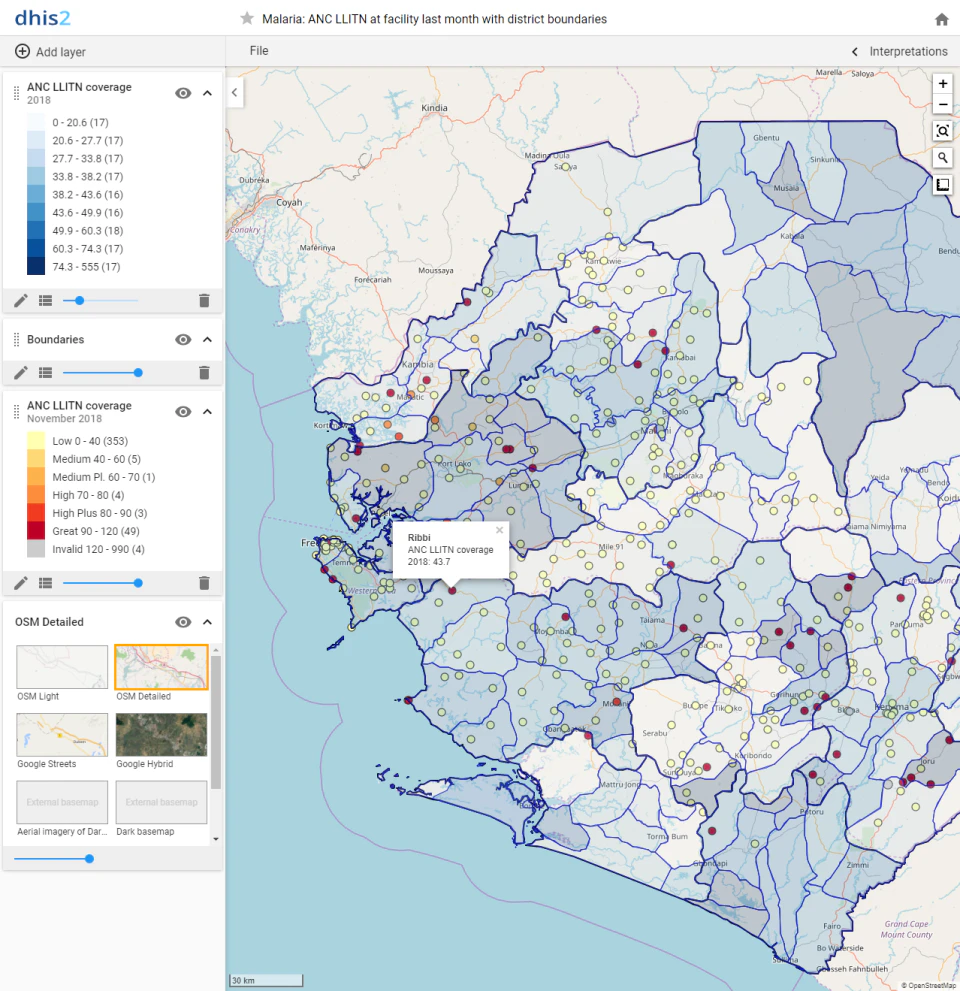960x991 pixels.
Task: Edit the Boundaries layer with the pencil icon
Action: [x=21, y=373]
